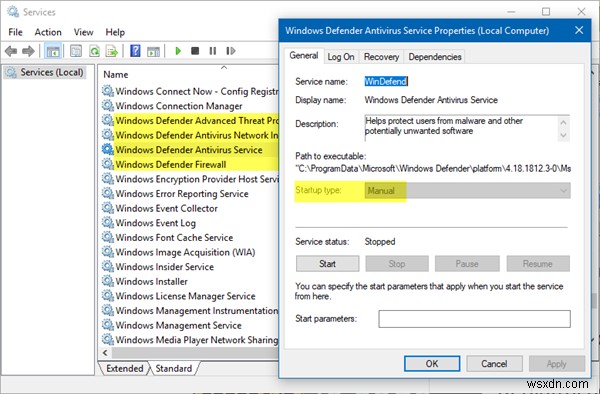600x394 pixels.
Task: Switch to the Recovery tab
Action: [381, 57]
